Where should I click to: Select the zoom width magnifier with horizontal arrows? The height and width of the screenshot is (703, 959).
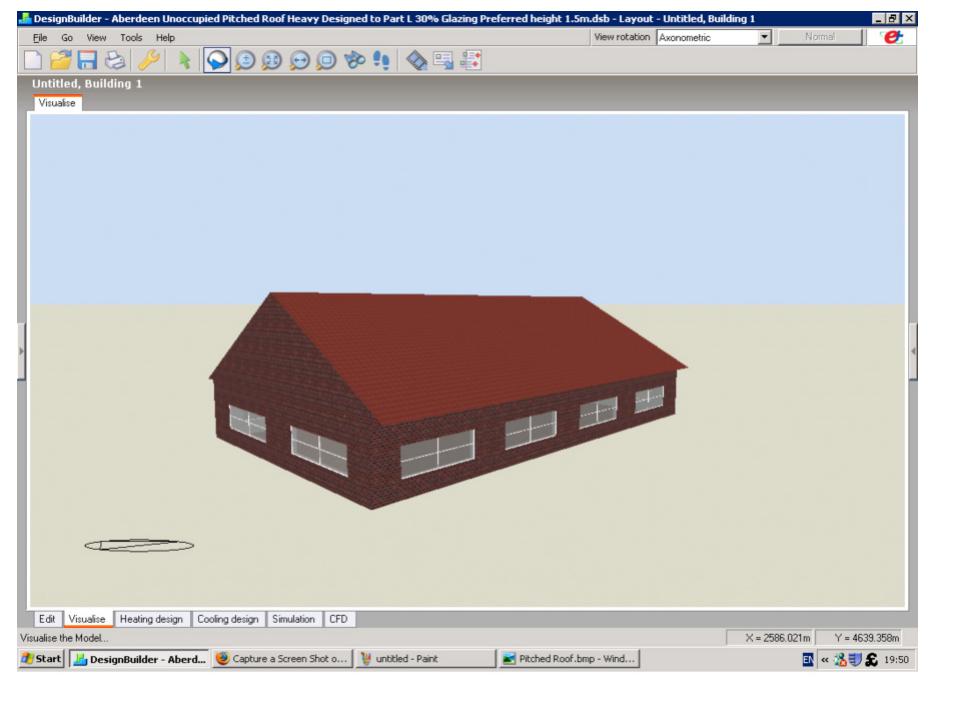[x=299, y=61]
